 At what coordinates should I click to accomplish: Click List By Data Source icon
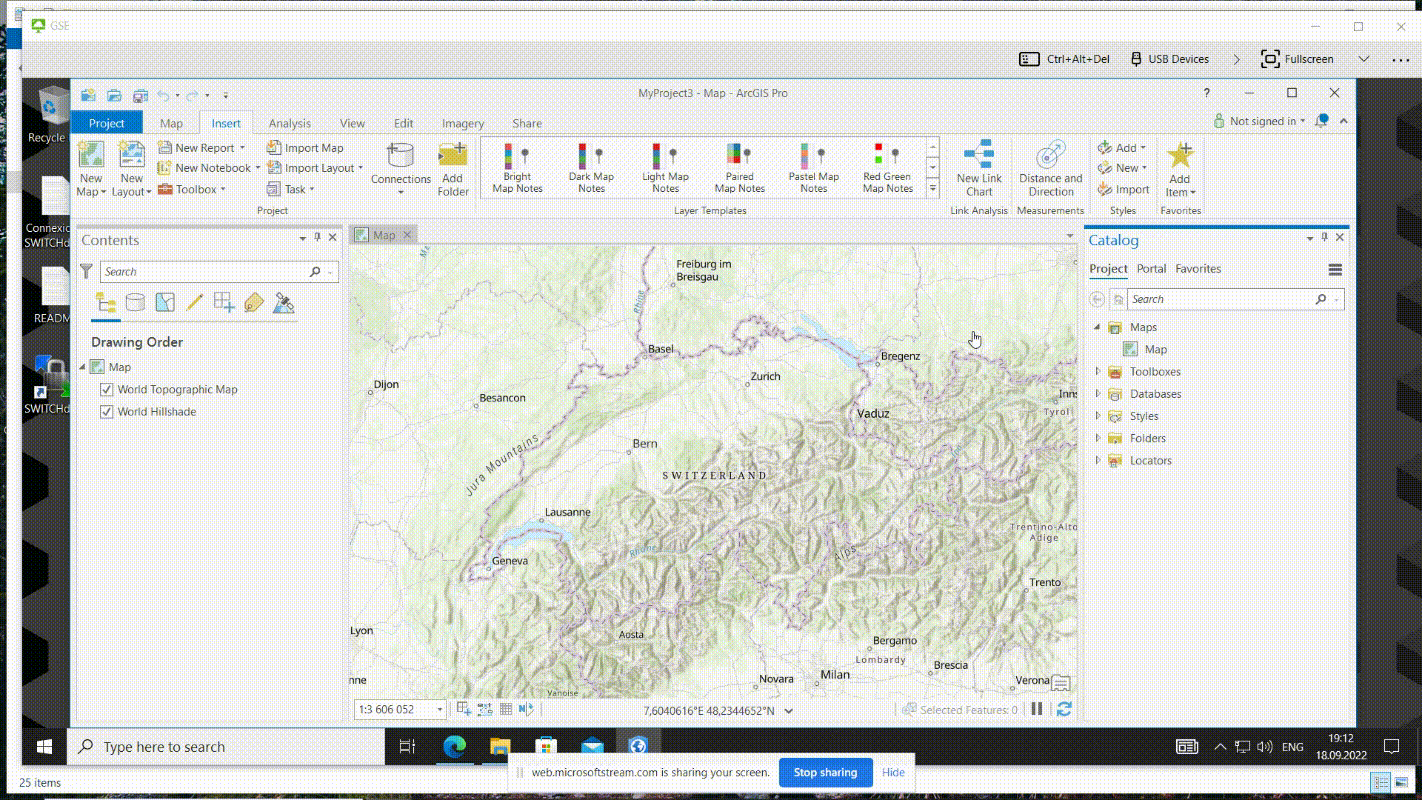(x=135, y=302)
